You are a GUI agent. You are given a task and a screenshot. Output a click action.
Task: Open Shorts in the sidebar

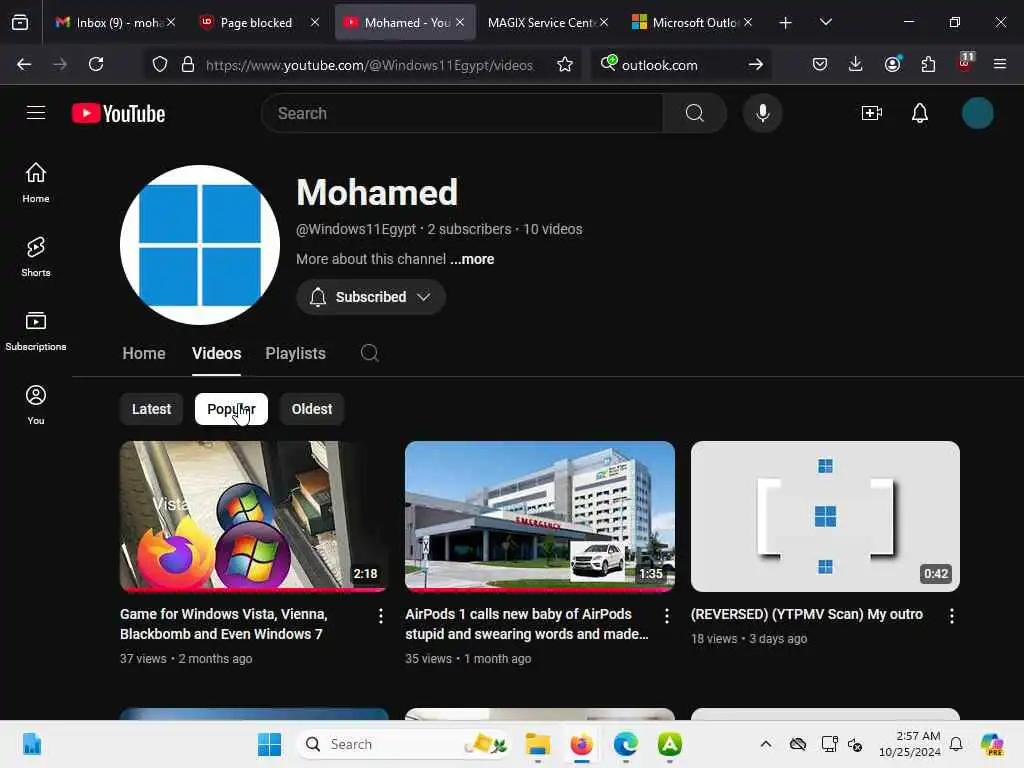click(x=36, y=257)
